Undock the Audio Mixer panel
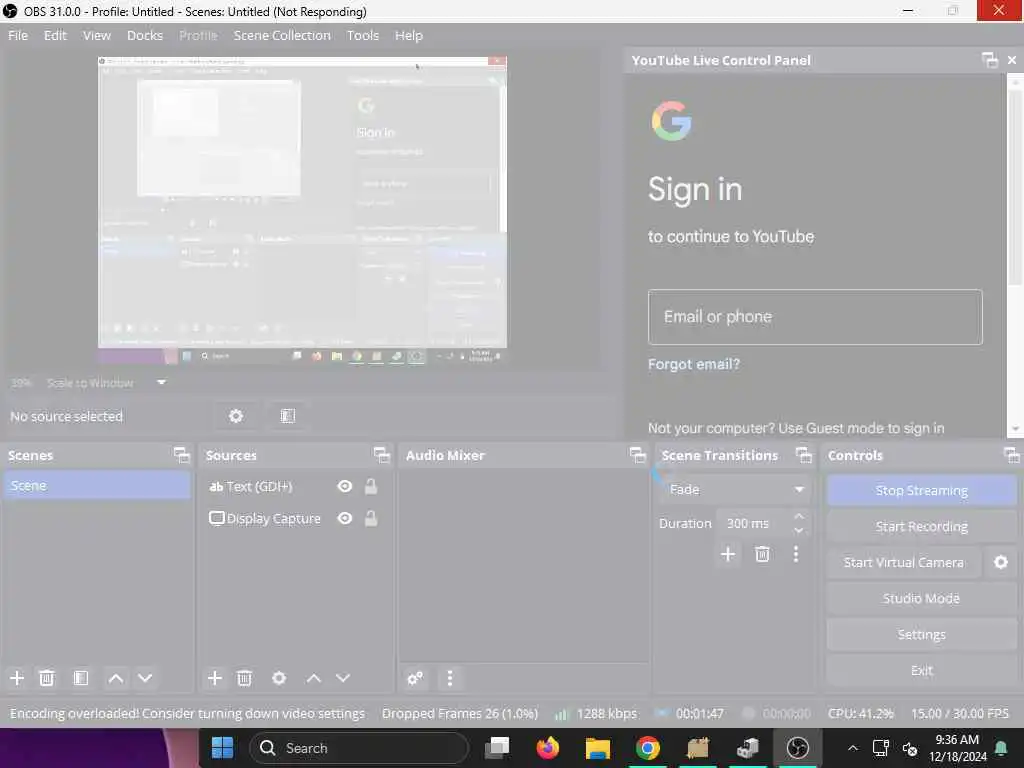Screen dimensions: 1024x768 637,455
